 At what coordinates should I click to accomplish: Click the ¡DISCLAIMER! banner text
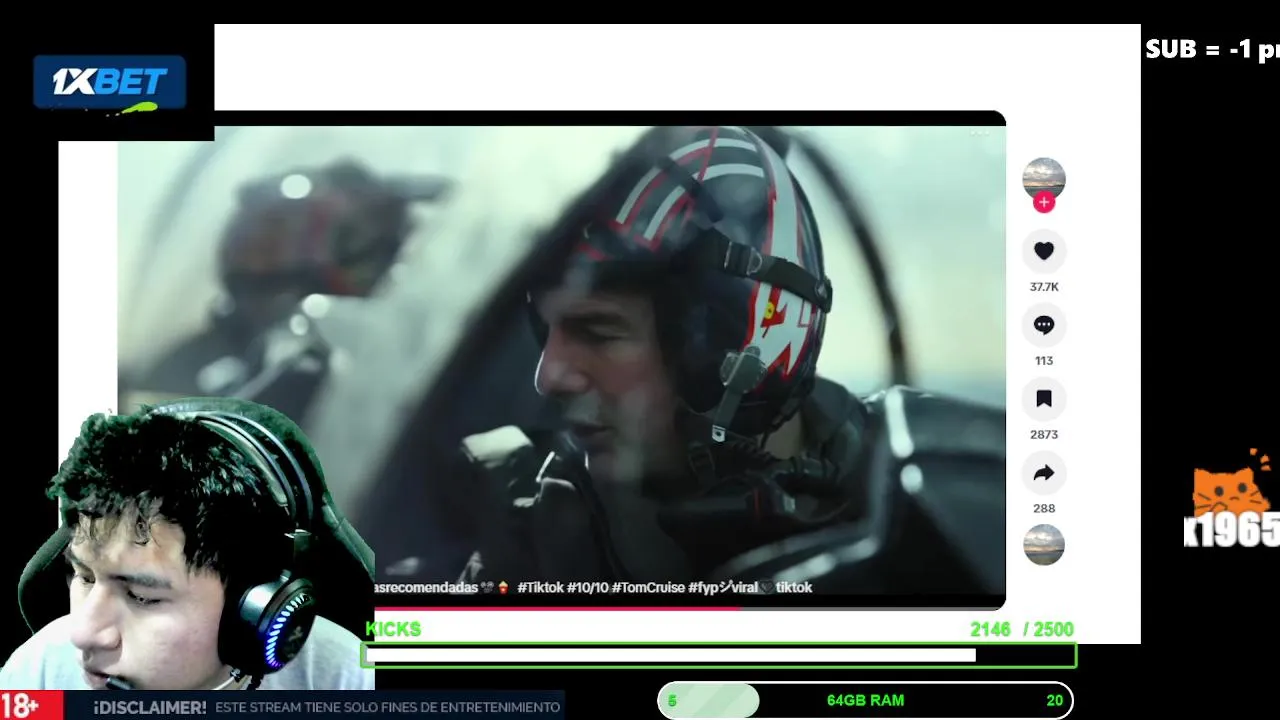[150, 707]
